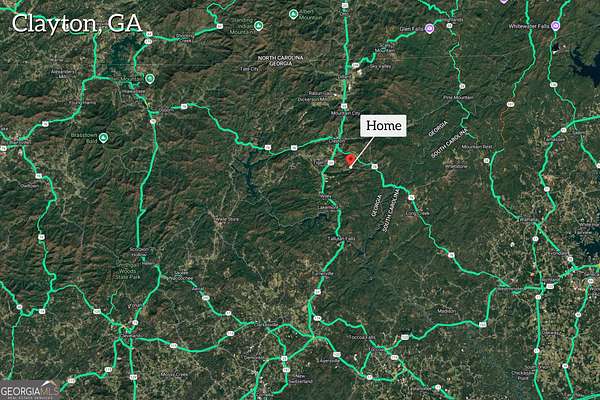Select the Tallulah Falls town label

tap(341, 238)
